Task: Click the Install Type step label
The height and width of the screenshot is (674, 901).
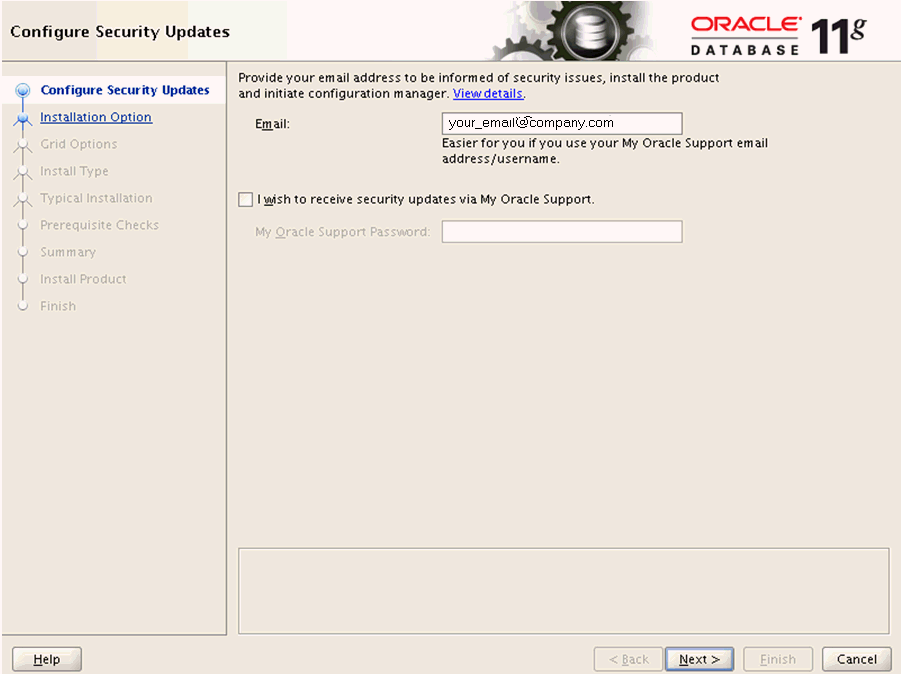Action: pos(74,171)
